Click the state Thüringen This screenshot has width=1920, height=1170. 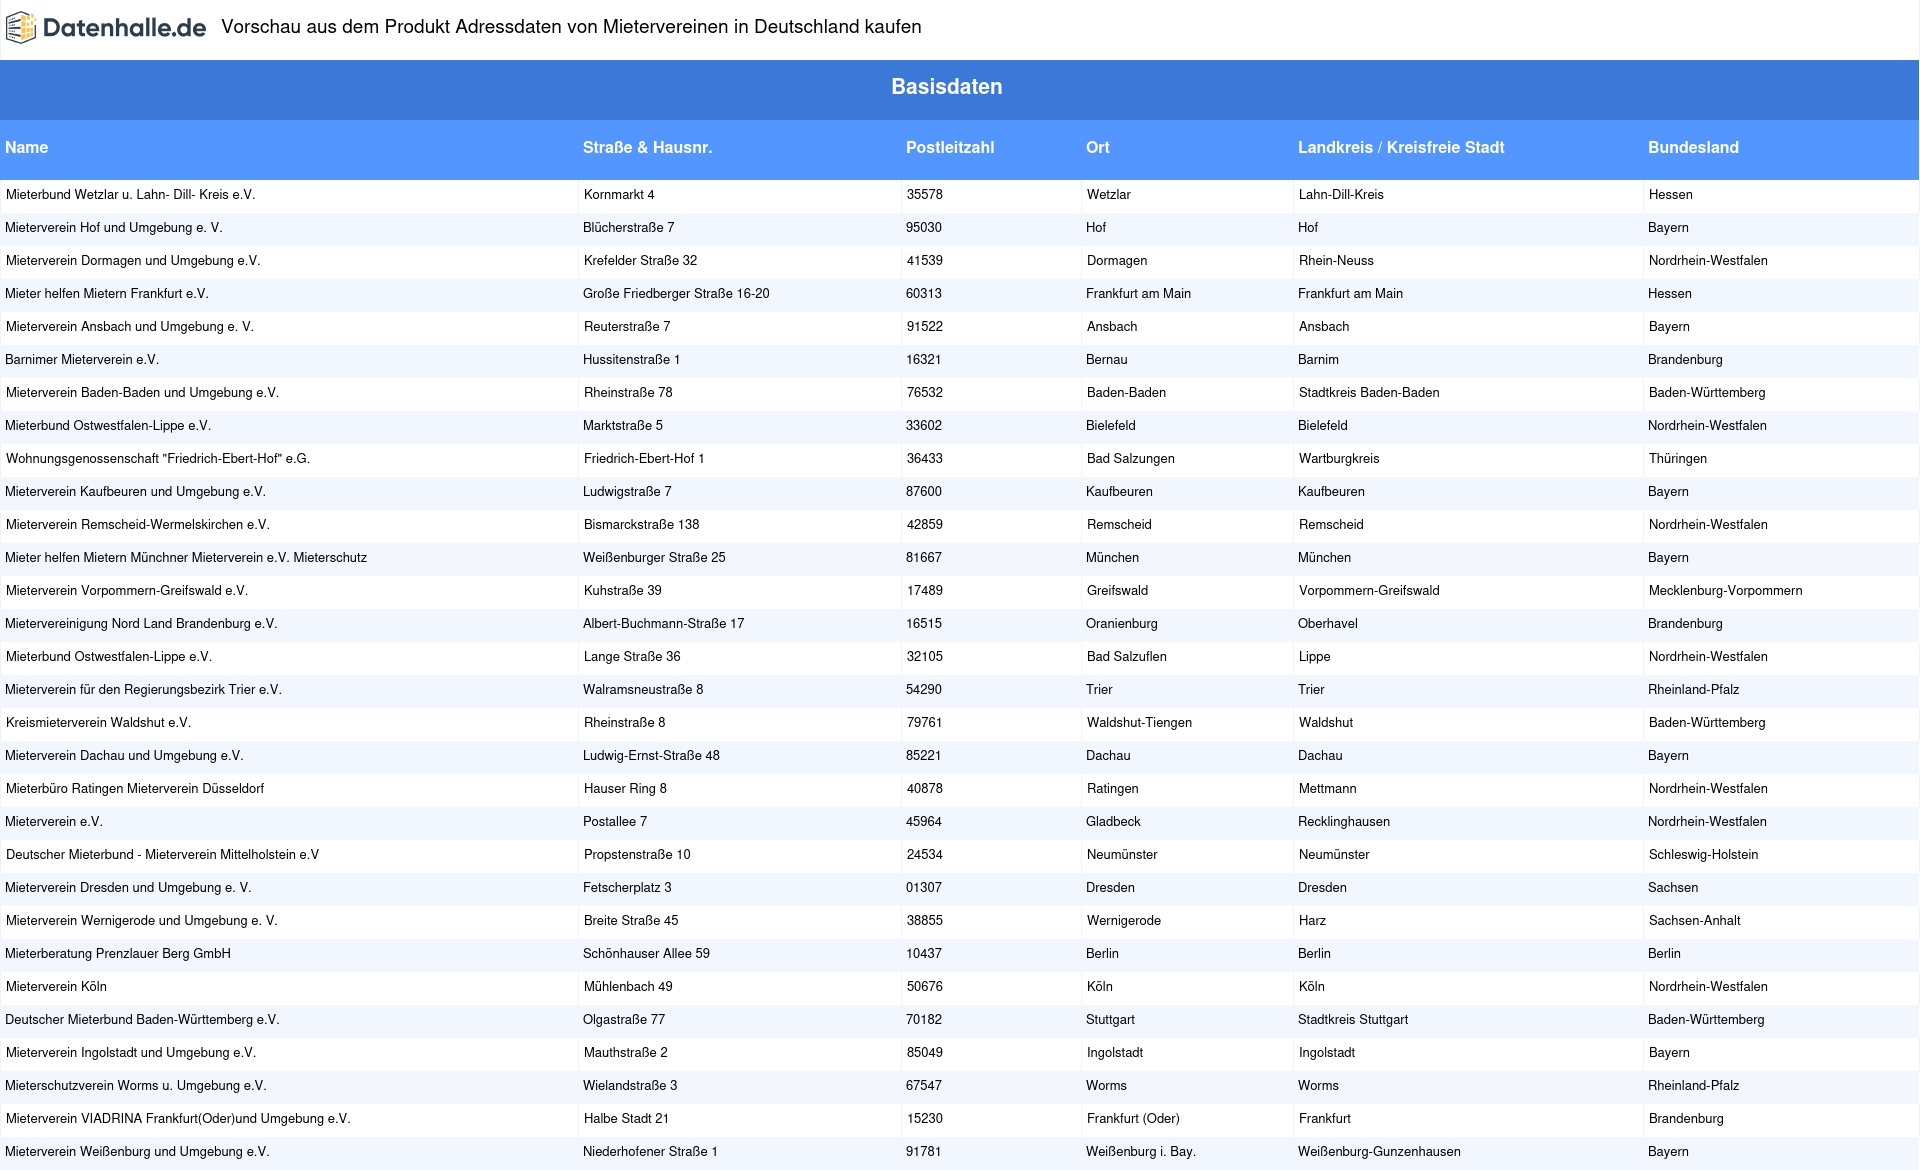tap(1677, 459)
